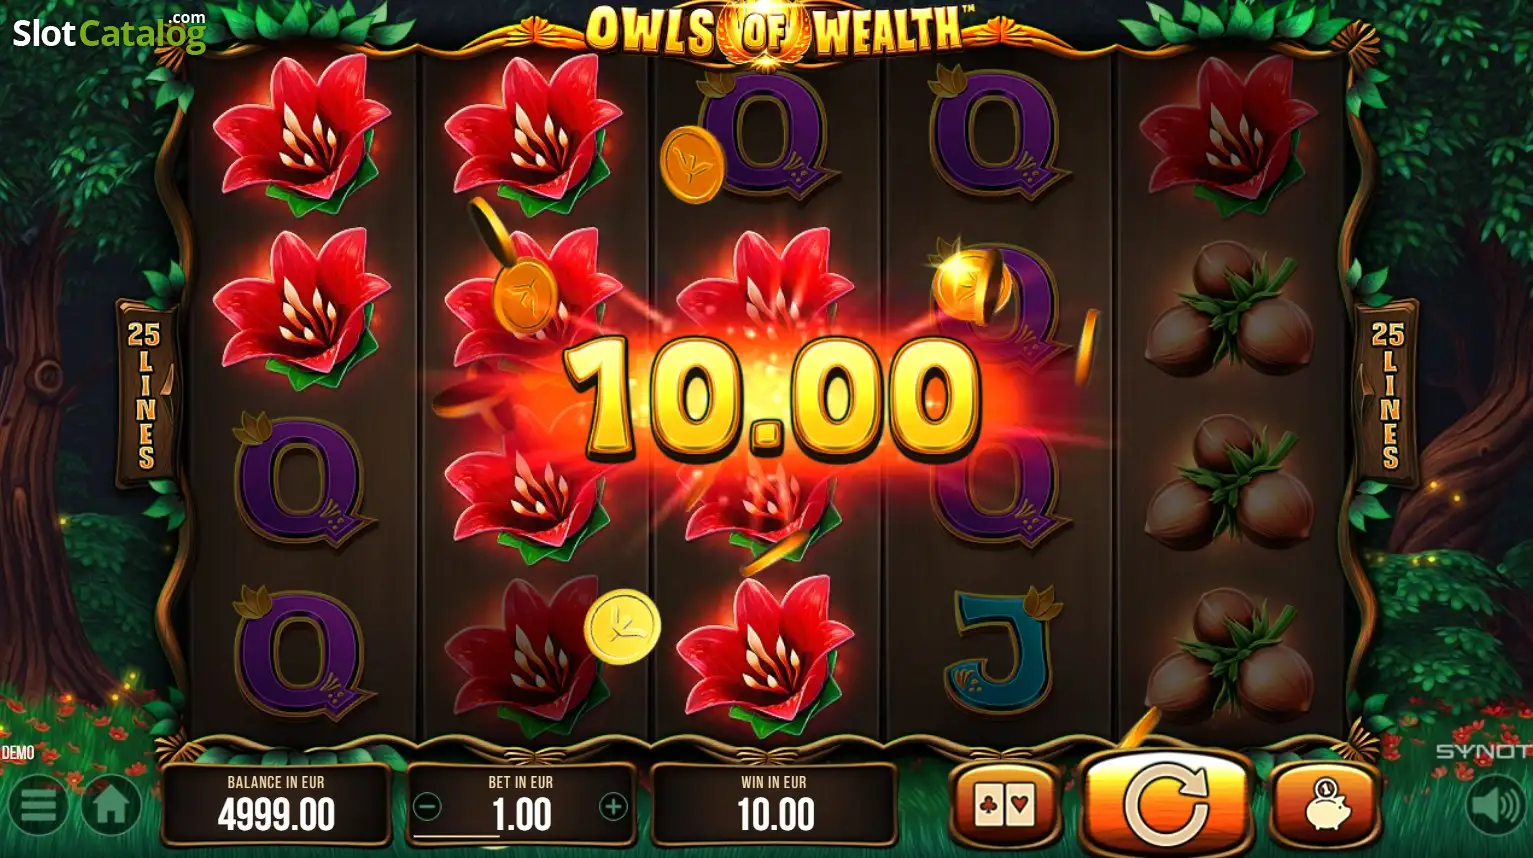Click the SYNOT provider logo
Screen dimensions: 1533x858
(1484, 751)
